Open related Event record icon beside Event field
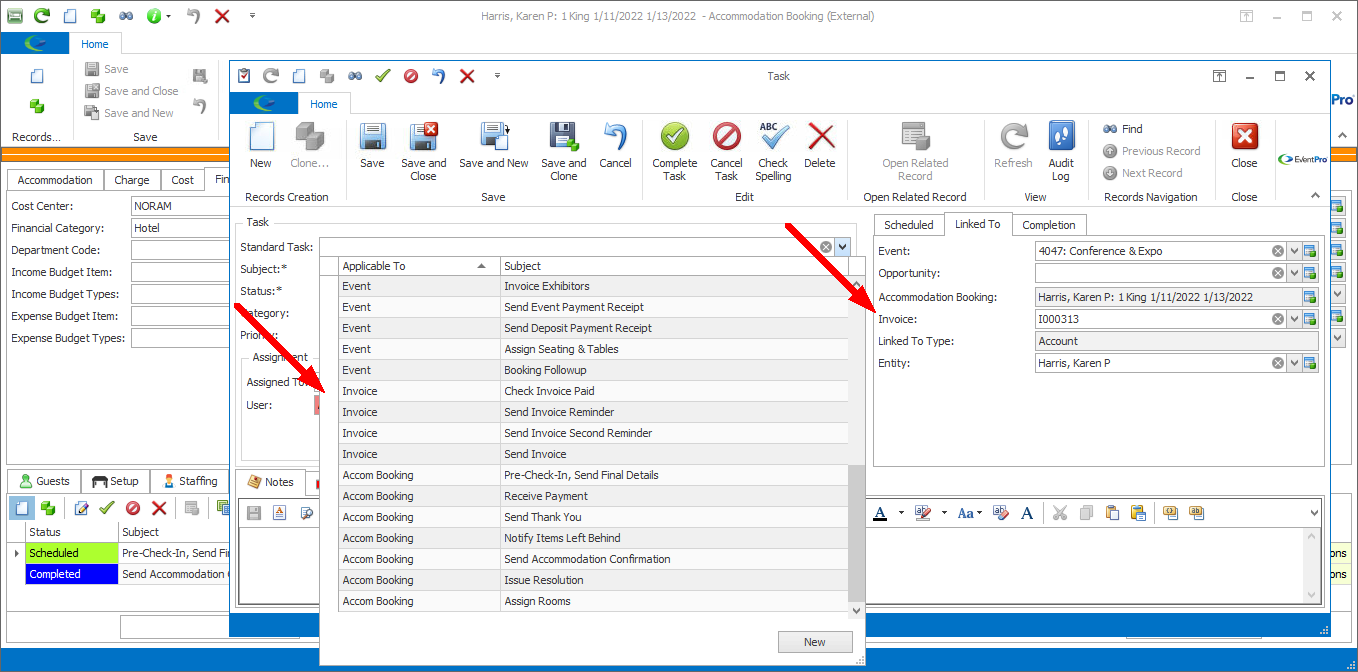The width and height of the screenshot is (1358, 672). [1310, 251]
